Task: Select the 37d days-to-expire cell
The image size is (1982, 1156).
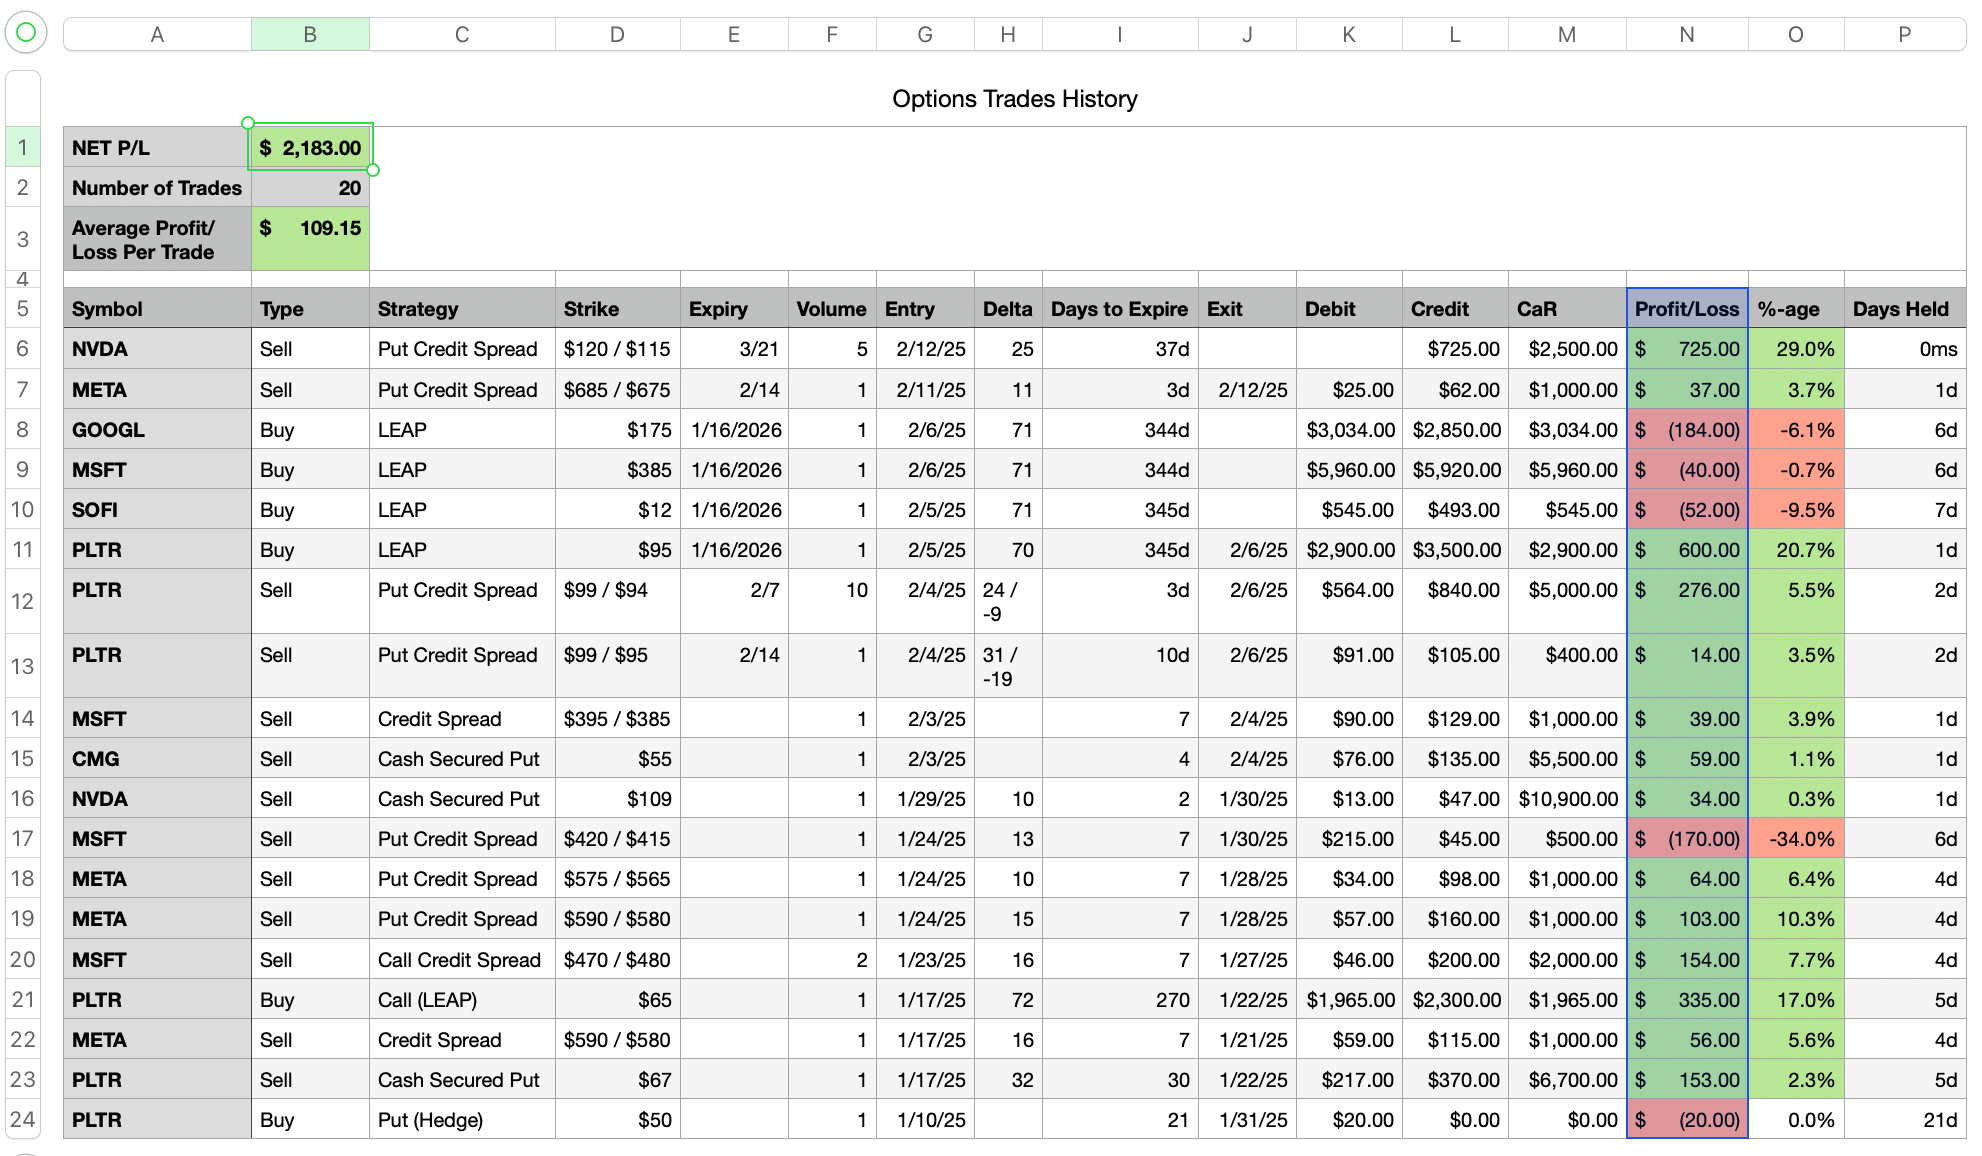Action: (1120, 349)
